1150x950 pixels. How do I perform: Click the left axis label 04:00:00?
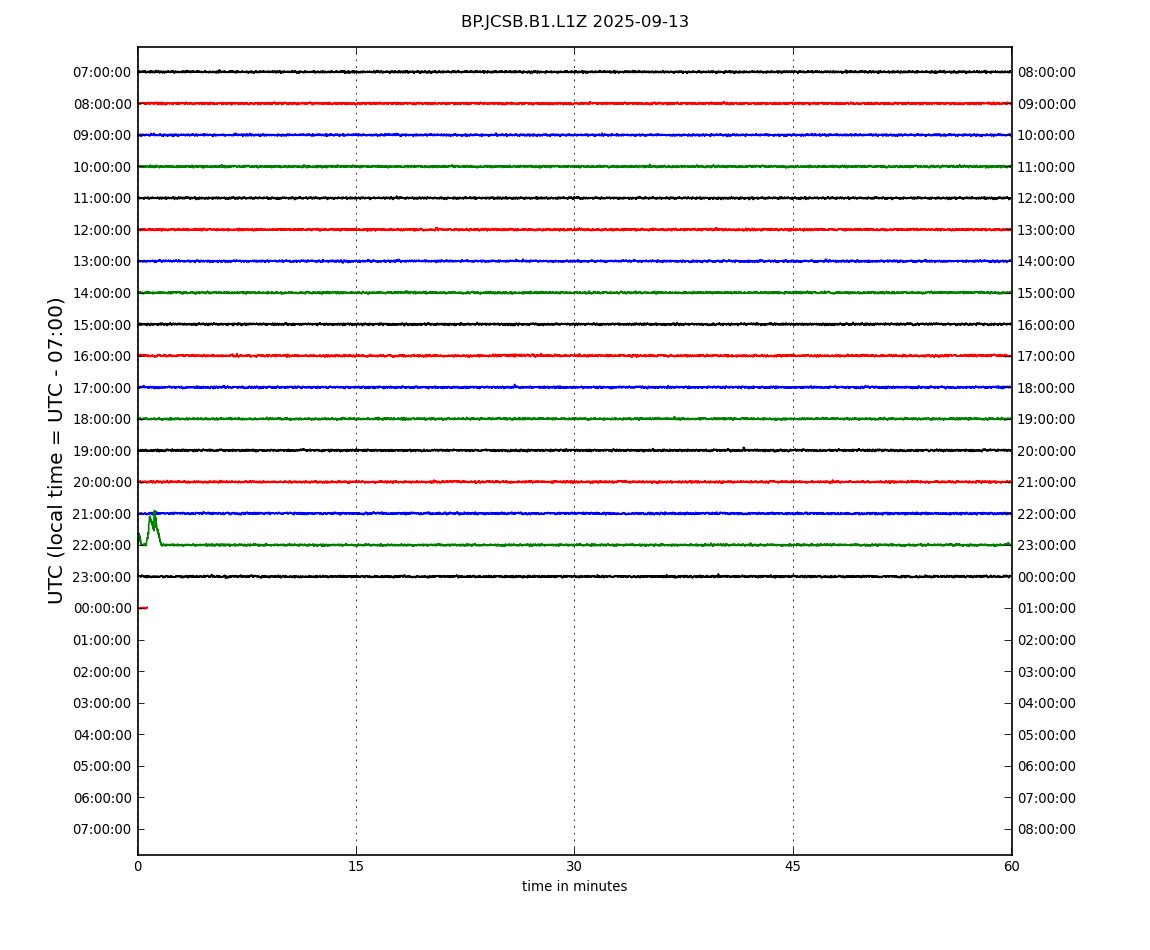[x=102, y=735]
